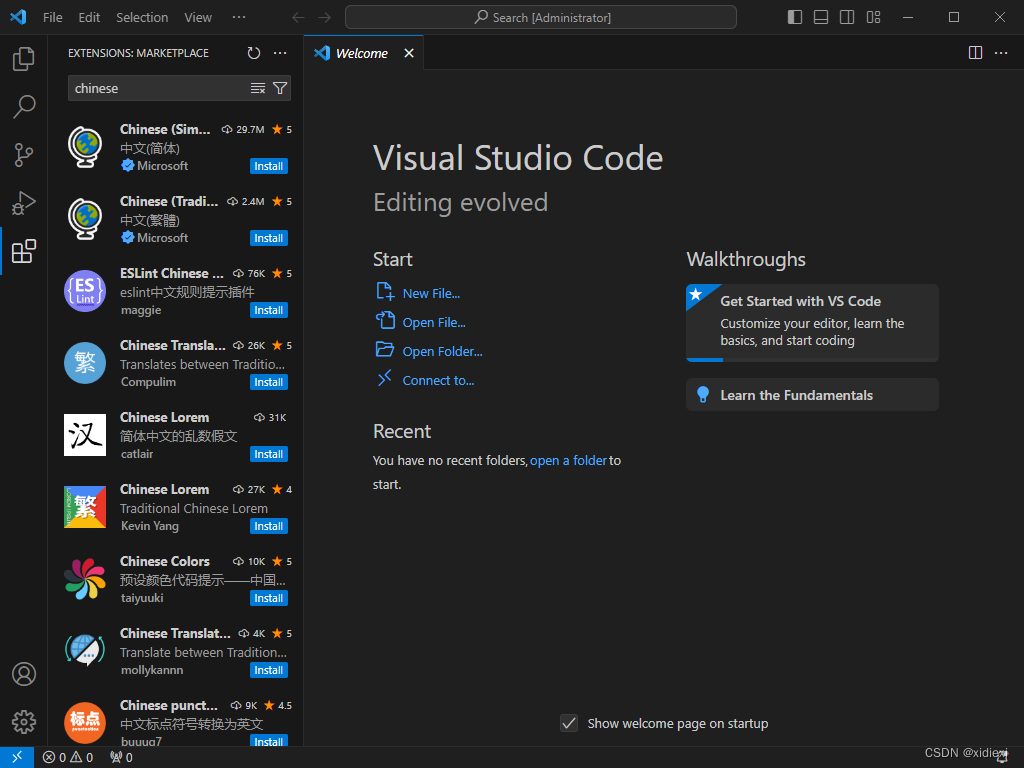
Task: Click the open a folder link
Action: coord(568,460)
